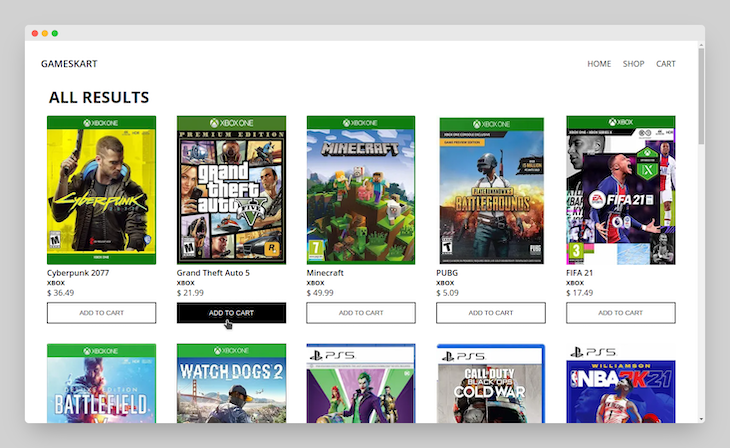Click the Grand Theft Auto 5 title
The width and height of the screenshot is (730, 448).
click(213, 273)
